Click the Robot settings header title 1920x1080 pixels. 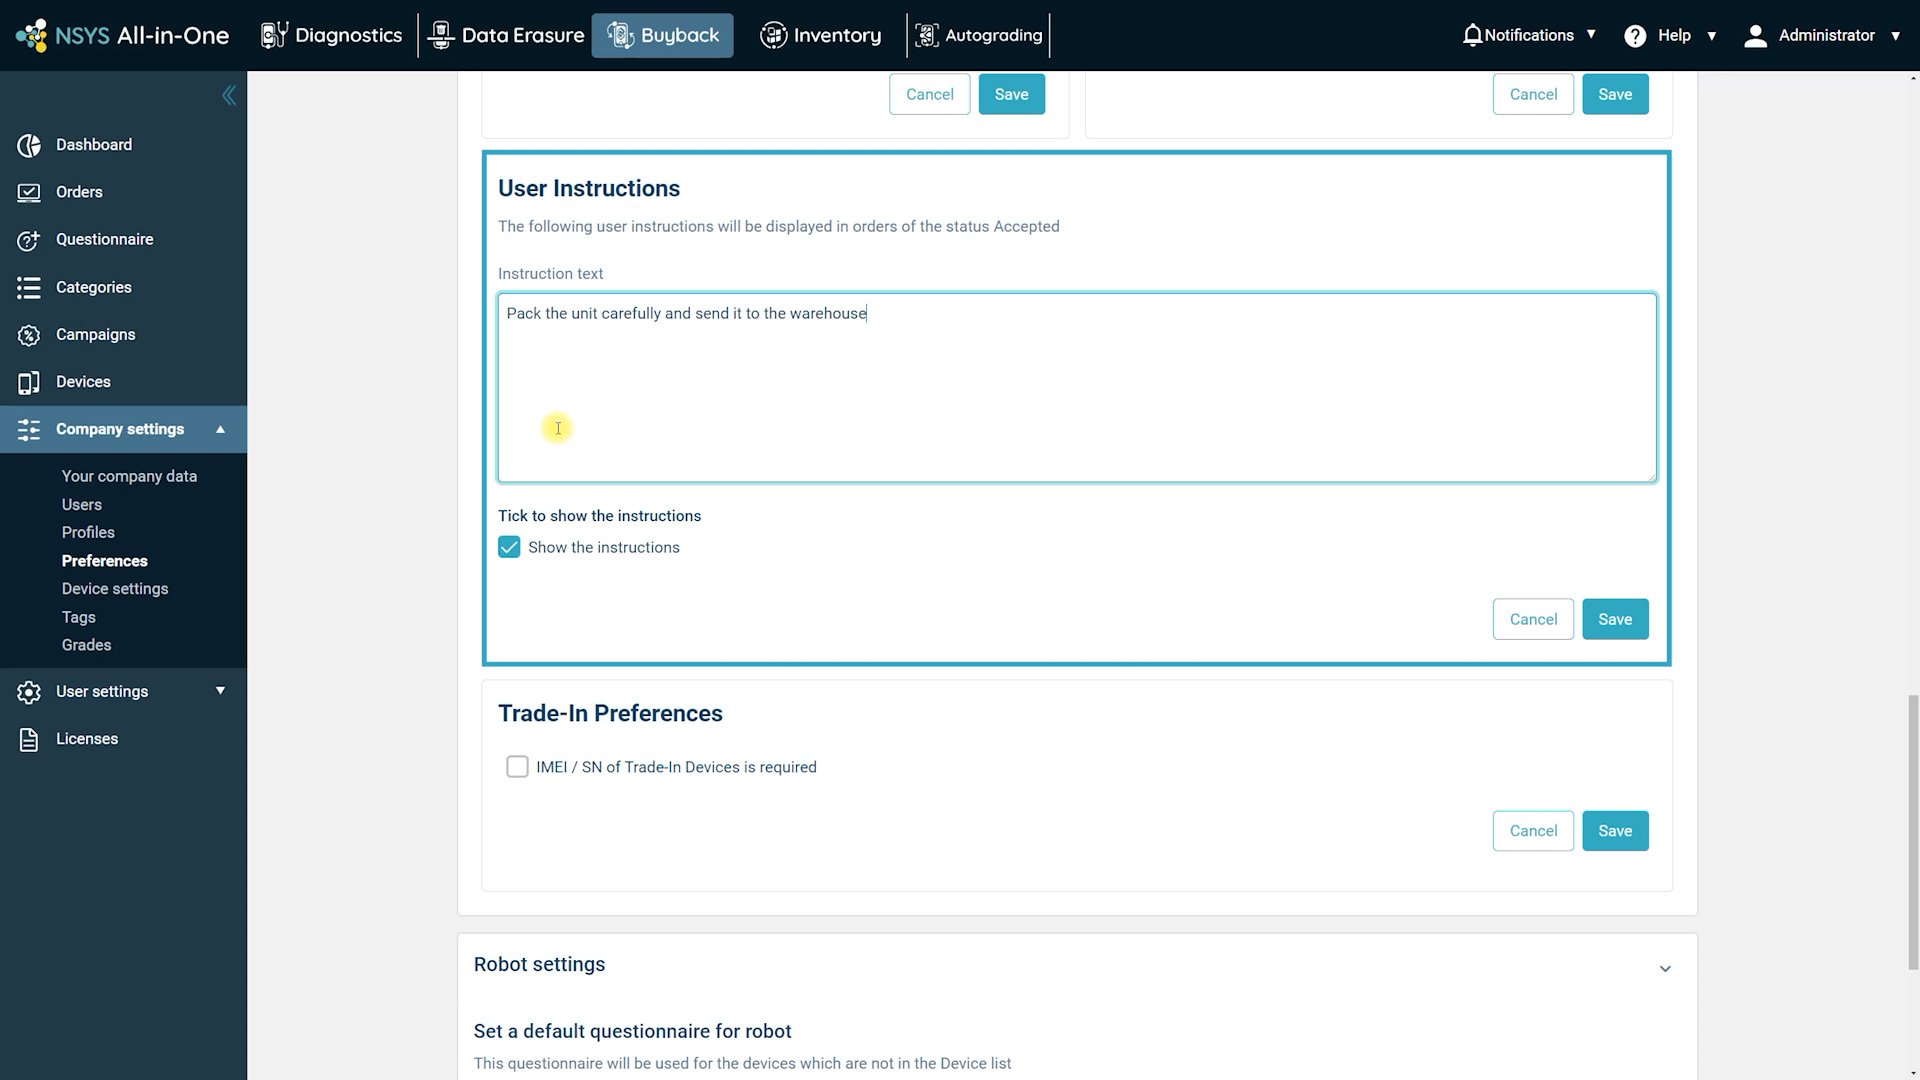pyautogui.click(x=539, y=964)
